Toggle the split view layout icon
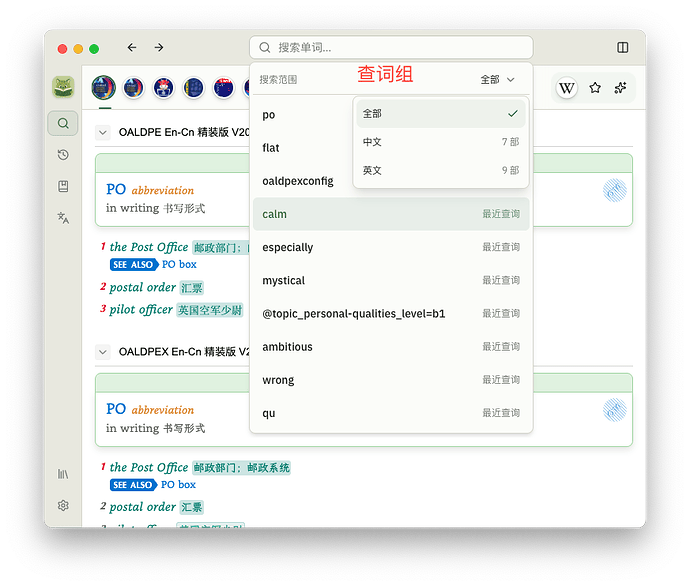Viewport: 690px width, 586px height. pos(622,47)
